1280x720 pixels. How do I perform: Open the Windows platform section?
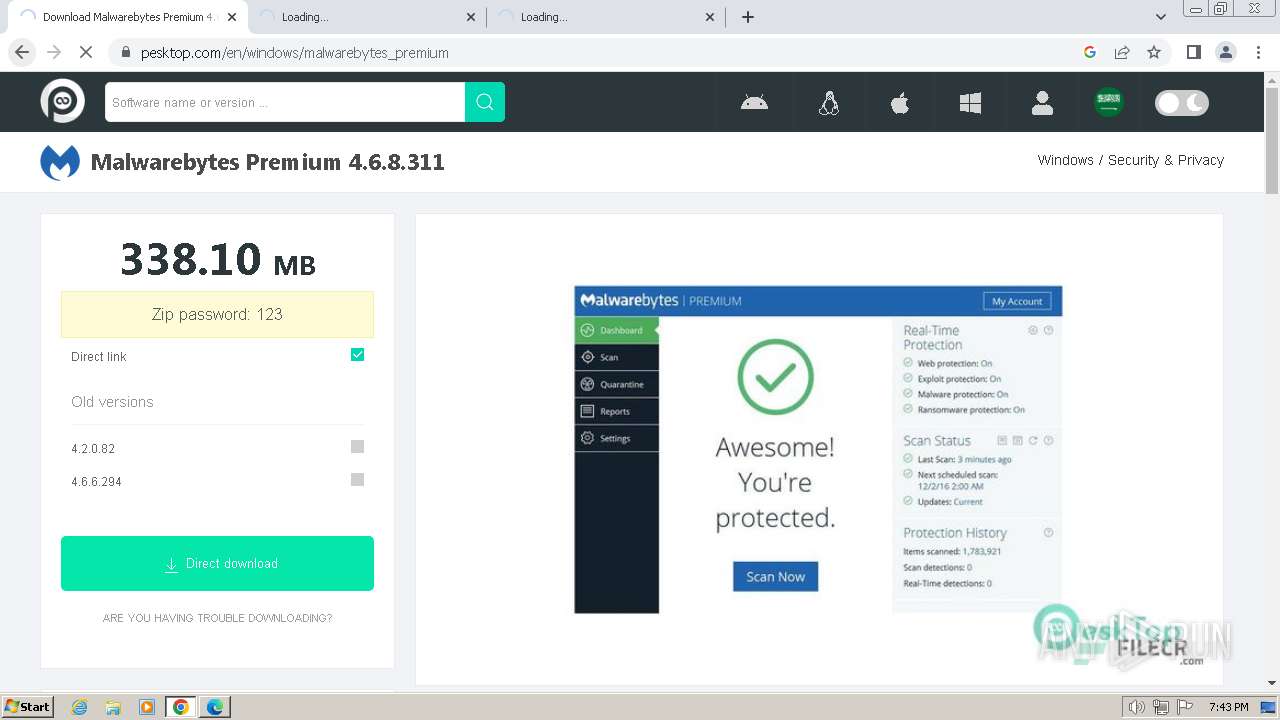(x=970, y=103)
